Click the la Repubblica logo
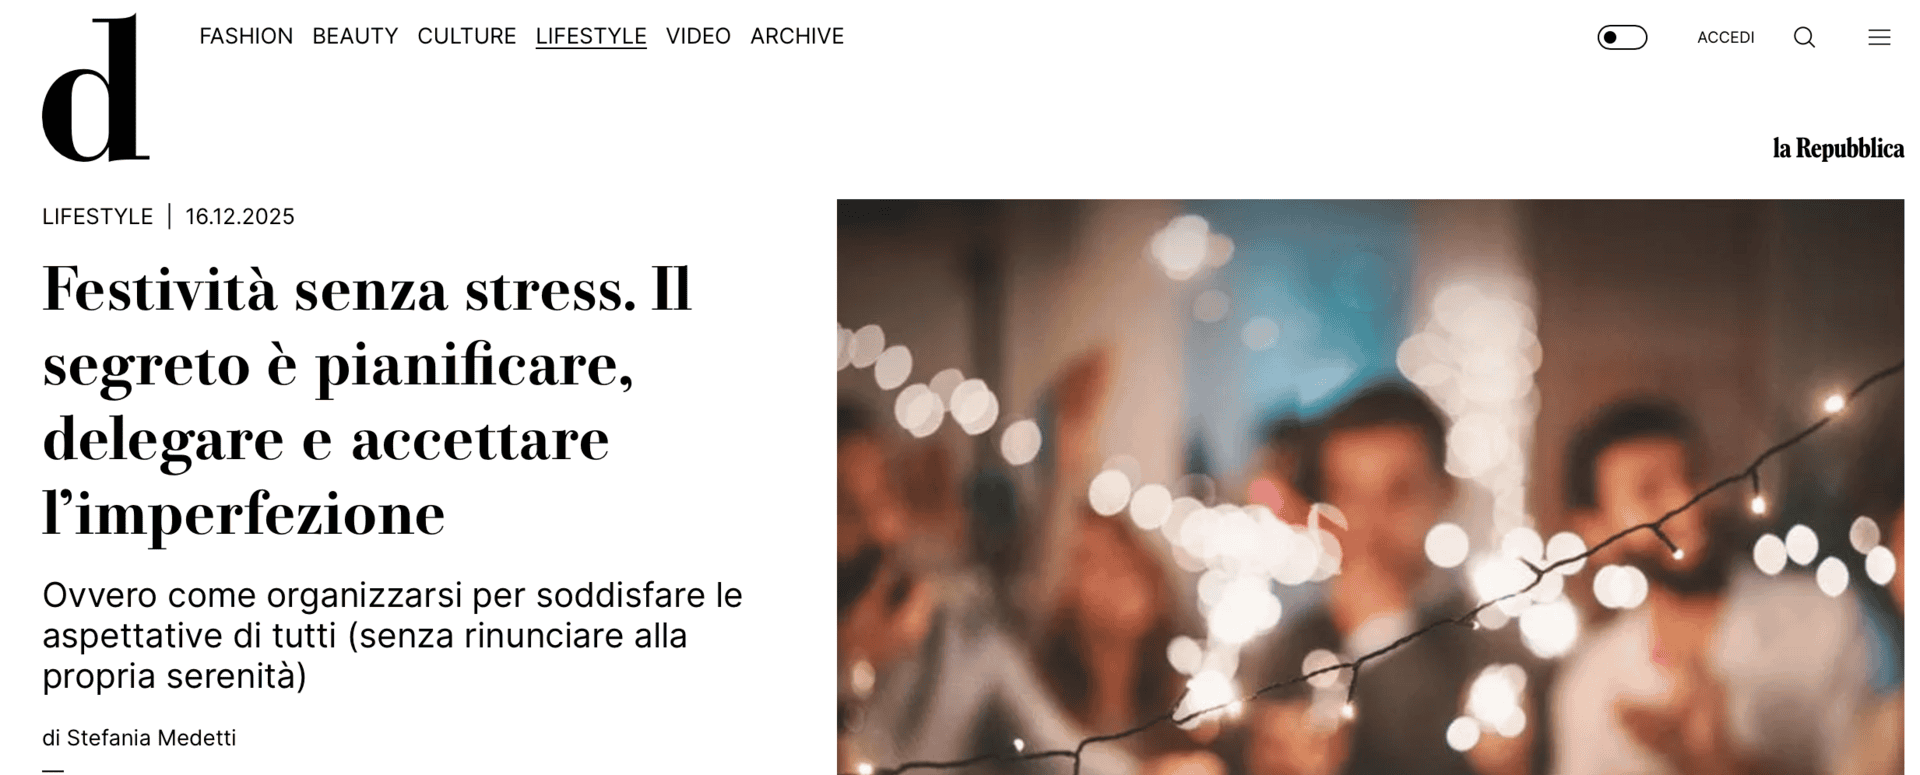1920x775 pixels. pyautogui.click(x=1838, y=148)
